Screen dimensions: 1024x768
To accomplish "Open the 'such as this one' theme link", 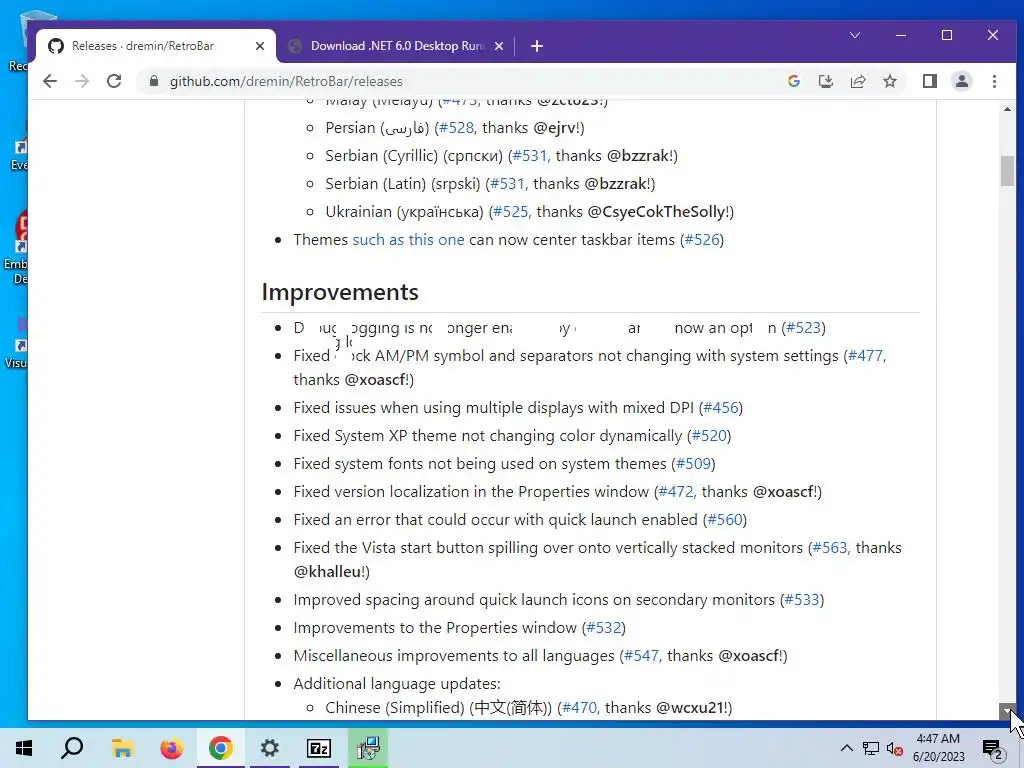I will [x=408, y=240].
